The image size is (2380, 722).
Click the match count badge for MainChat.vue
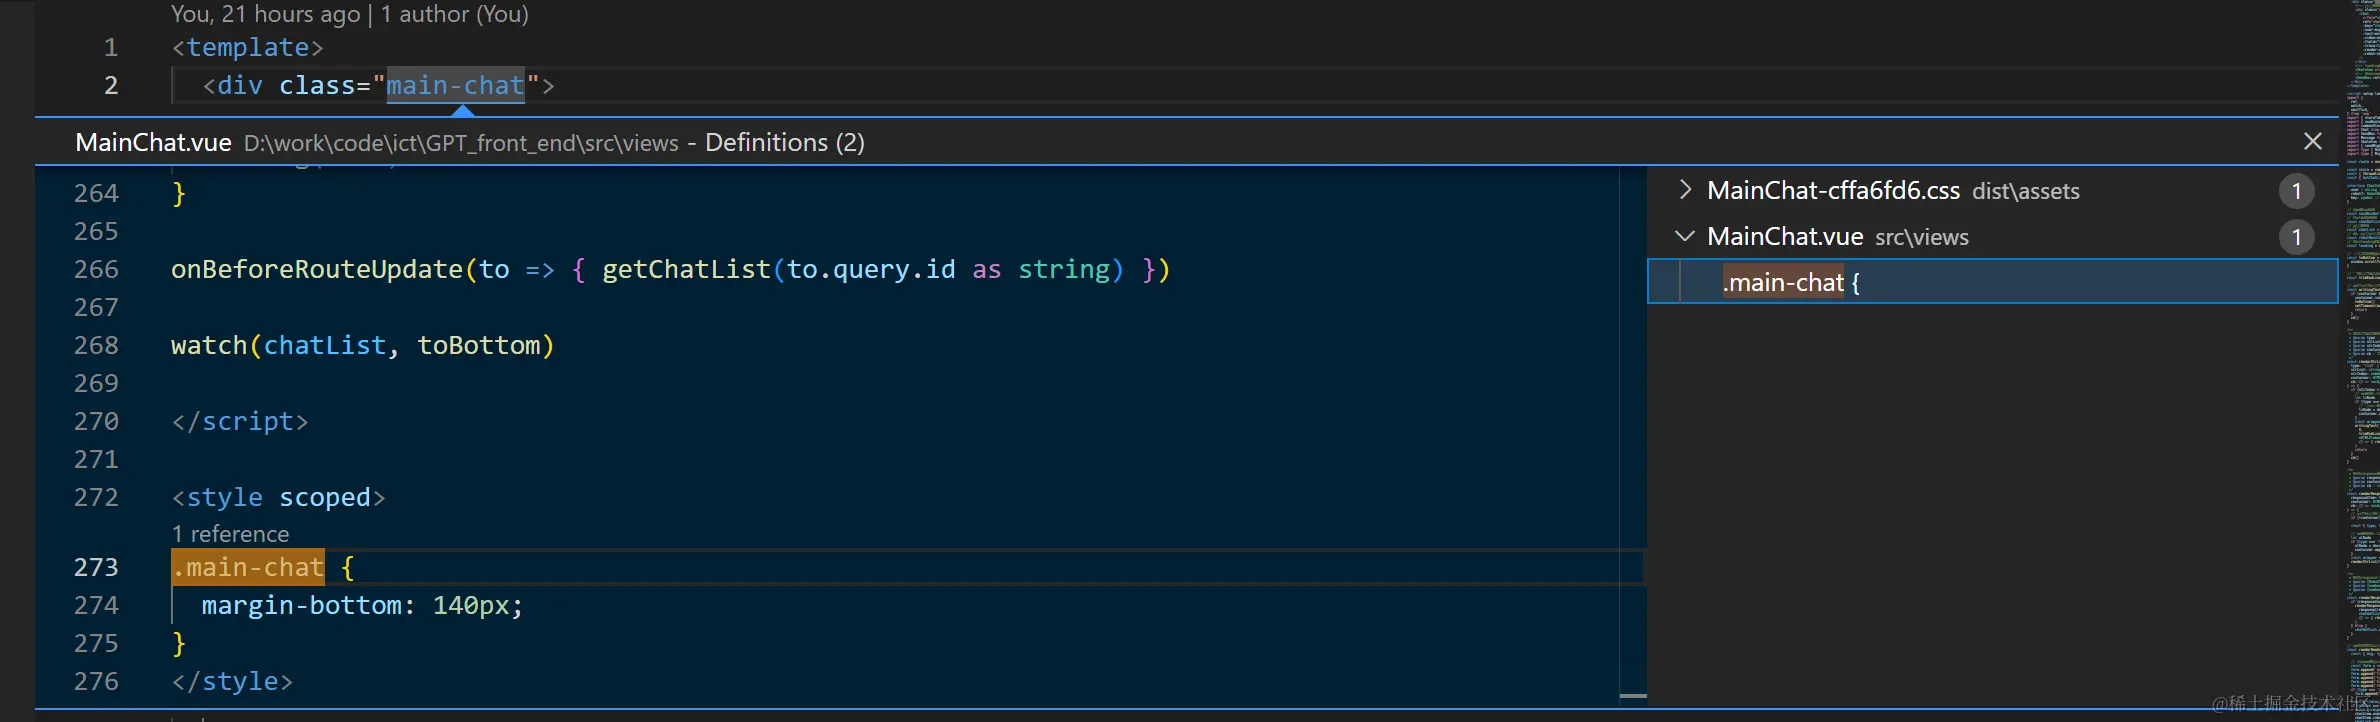(2296, 237)
